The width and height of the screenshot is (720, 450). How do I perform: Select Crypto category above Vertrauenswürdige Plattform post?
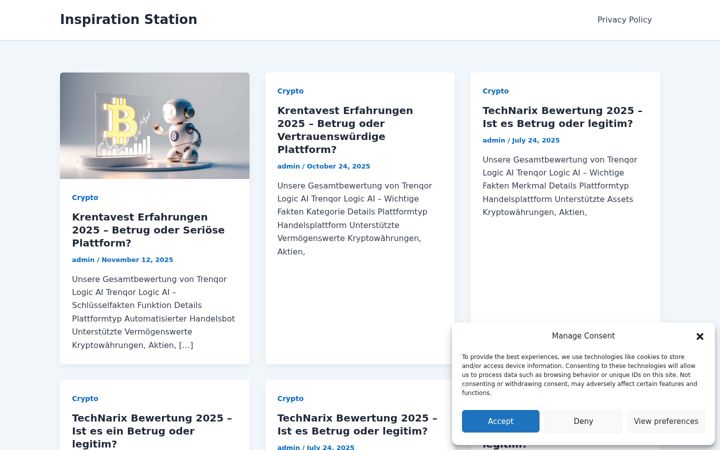290,91
